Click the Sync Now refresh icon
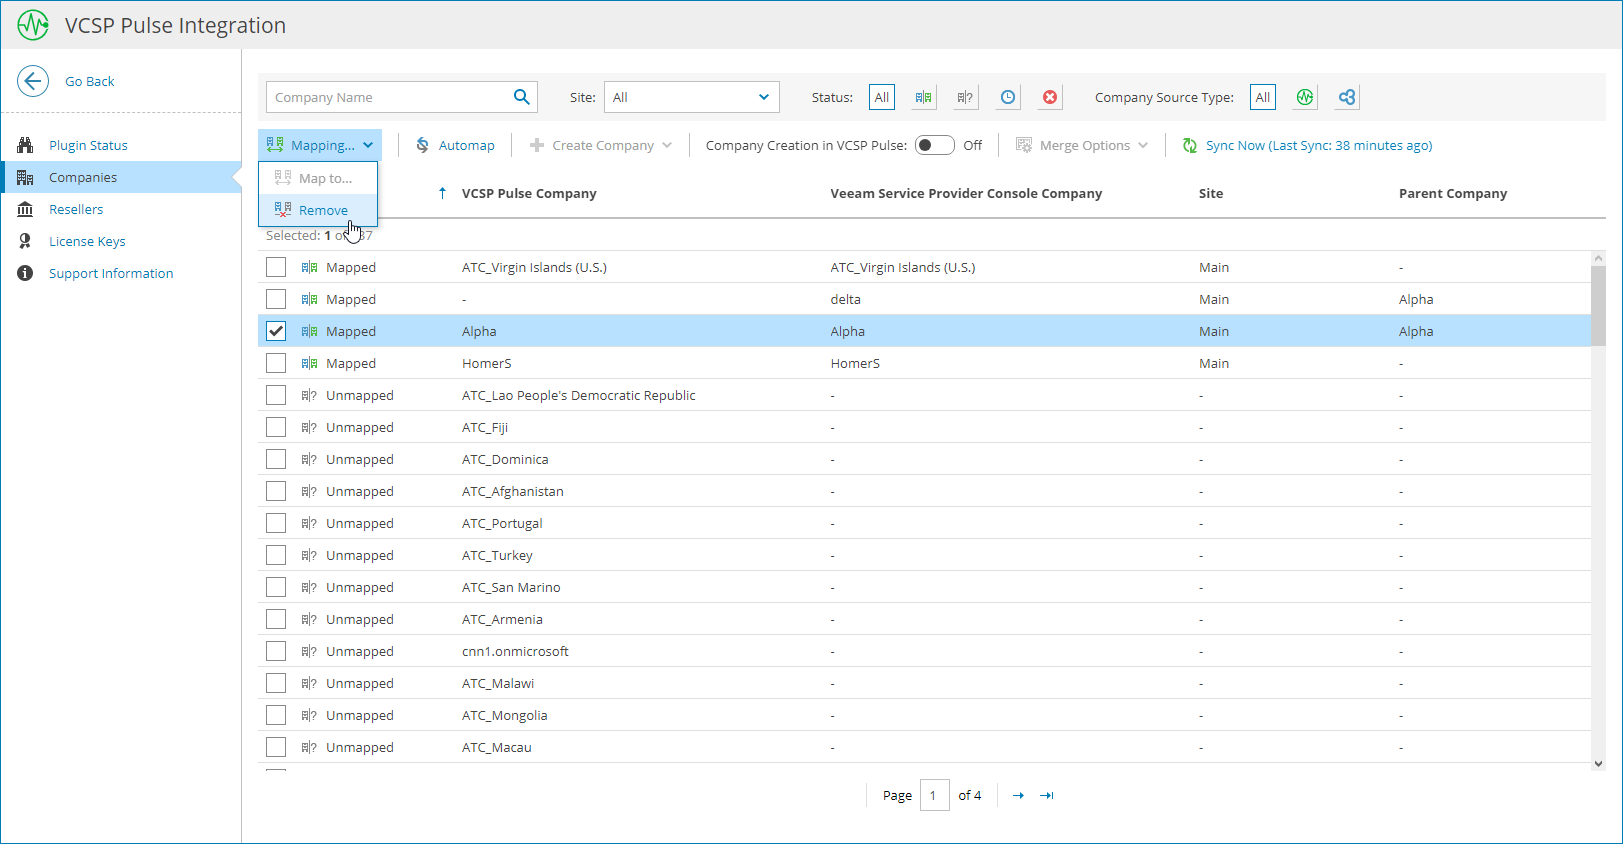1623x844 pixels. click(1190, 145)
